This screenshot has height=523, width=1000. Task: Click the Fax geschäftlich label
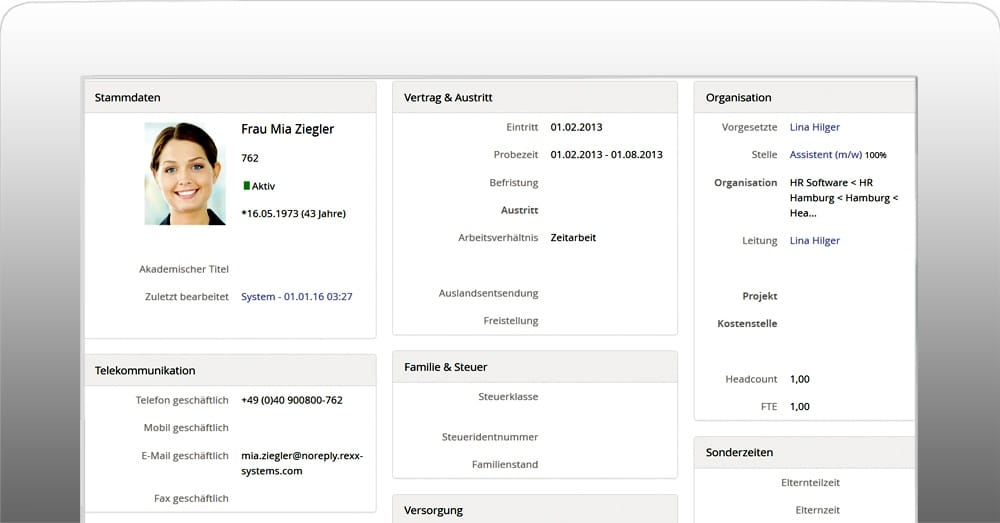pos(191,498)
